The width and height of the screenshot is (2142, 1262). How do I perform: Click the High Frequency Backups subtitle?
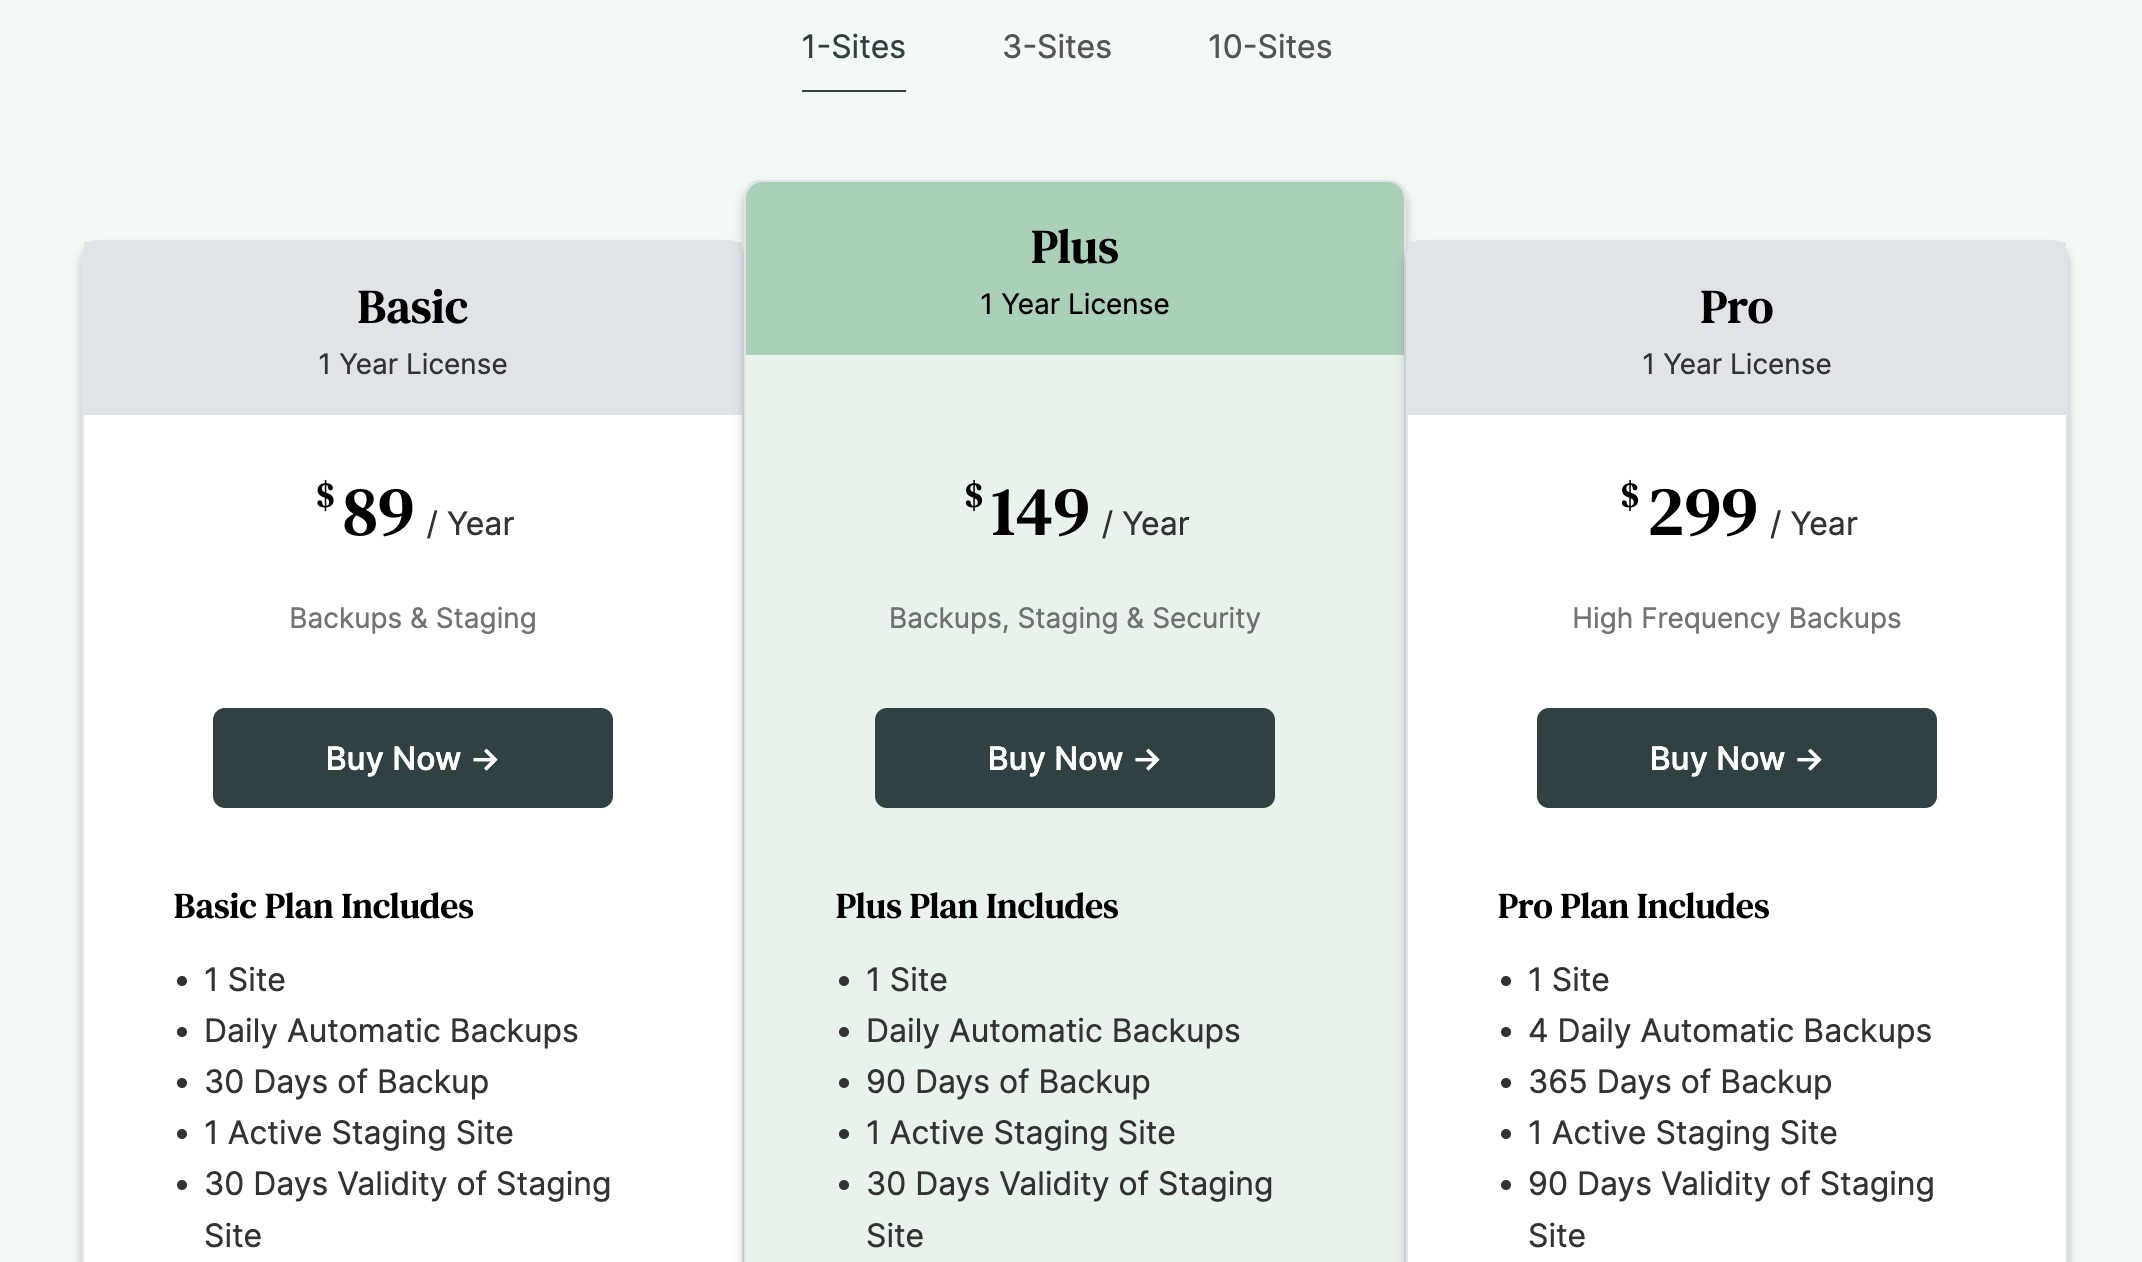click(1736, 618)
